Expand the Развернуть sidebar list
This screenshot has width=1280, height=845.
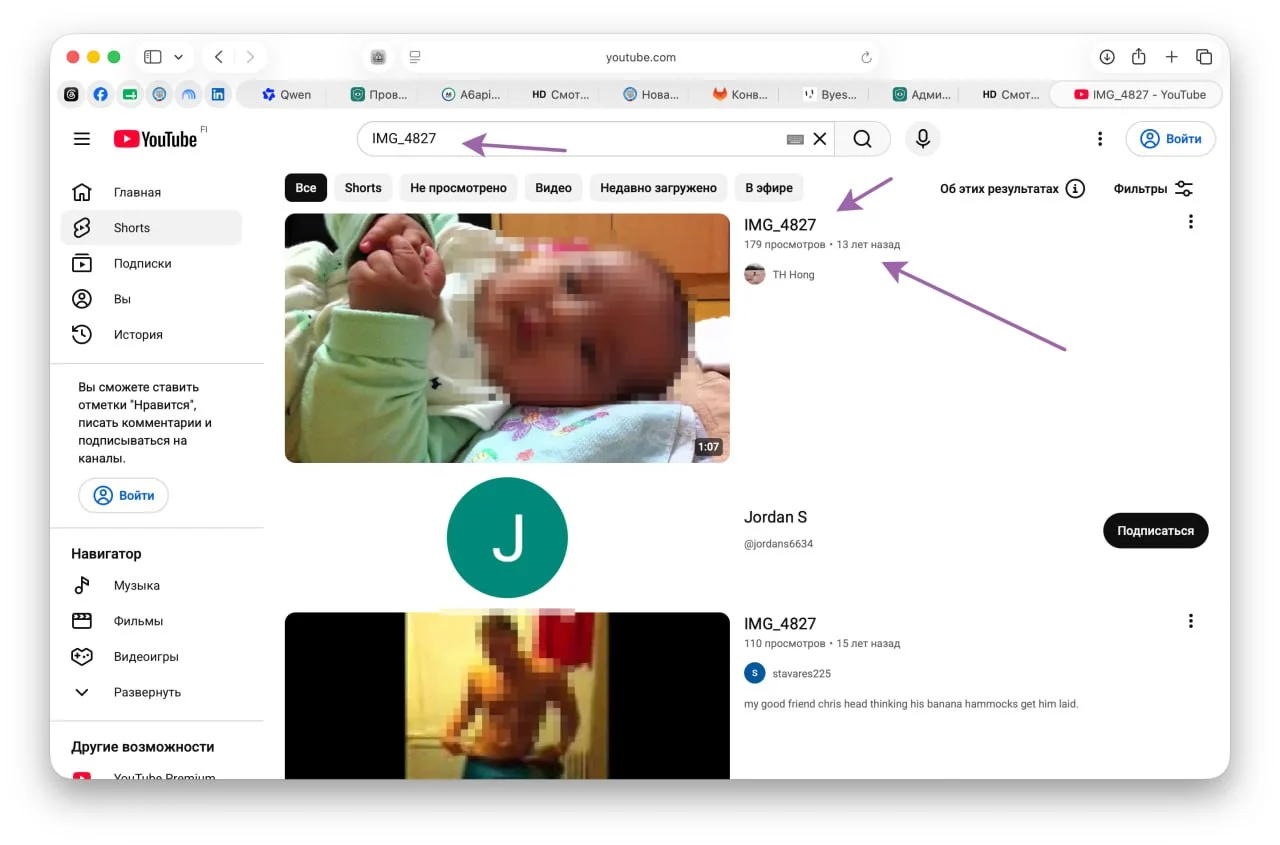pos(151,692)
